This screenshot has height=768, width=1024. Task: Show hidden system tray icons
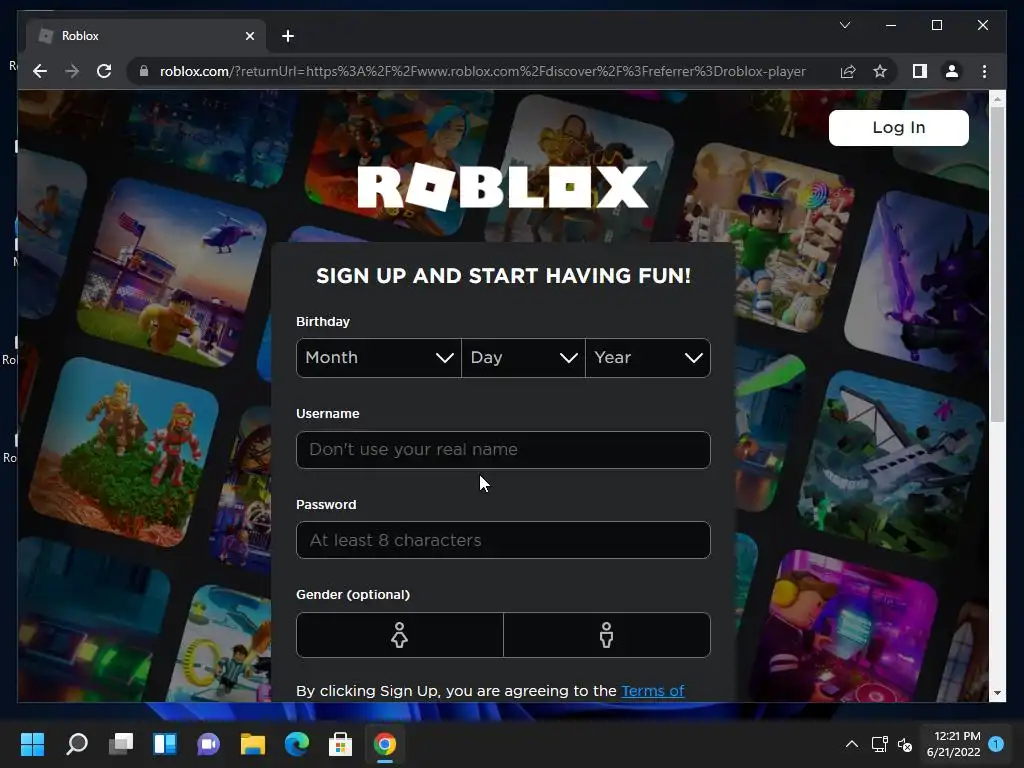[x=852, y=744]
